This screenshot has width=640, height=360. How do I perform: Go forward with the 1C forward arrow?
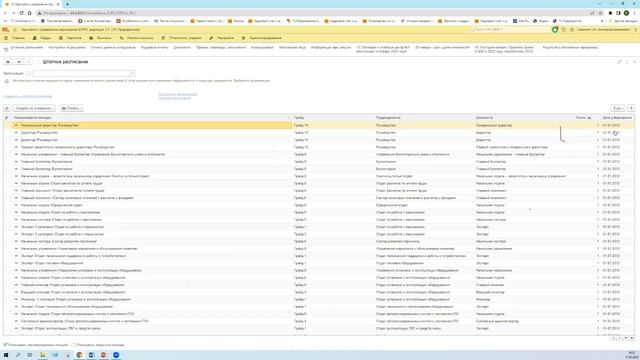(28, 62)
